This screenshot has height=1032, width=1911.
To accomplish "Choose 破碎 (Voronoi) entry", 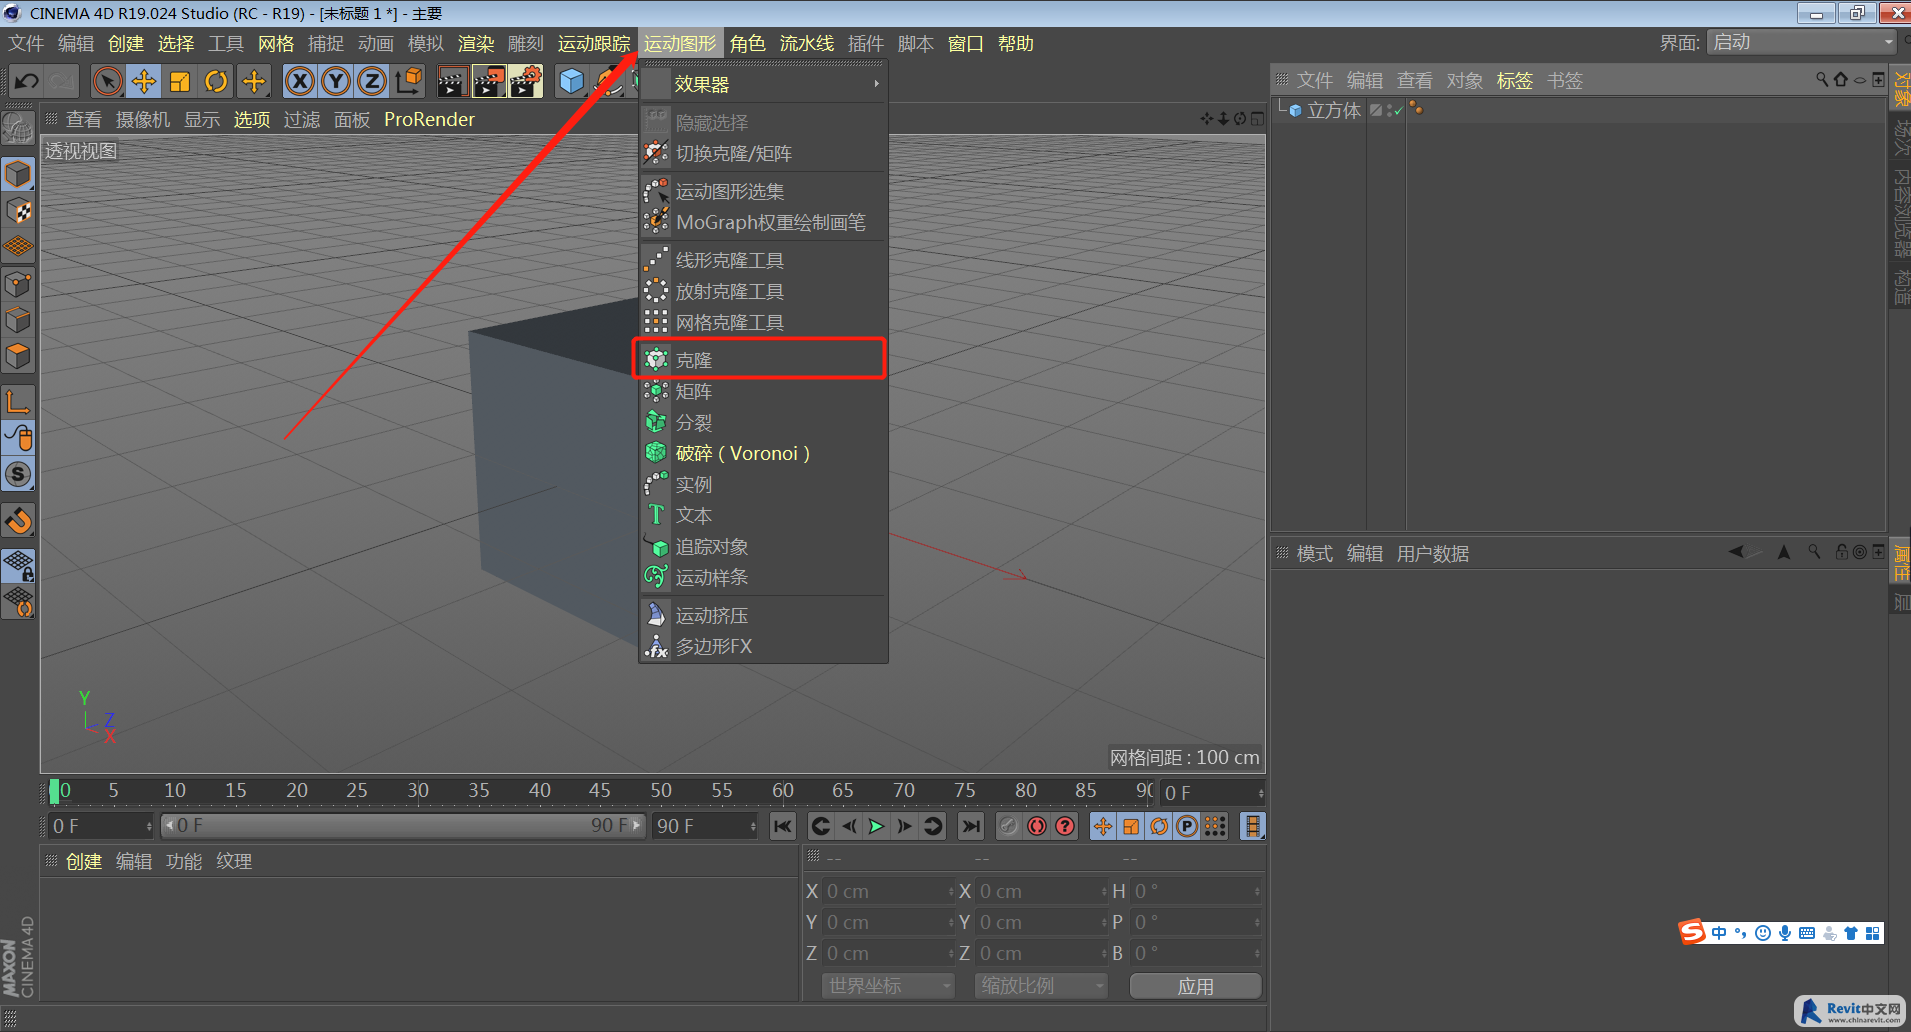I will click(x=761, y=453).
